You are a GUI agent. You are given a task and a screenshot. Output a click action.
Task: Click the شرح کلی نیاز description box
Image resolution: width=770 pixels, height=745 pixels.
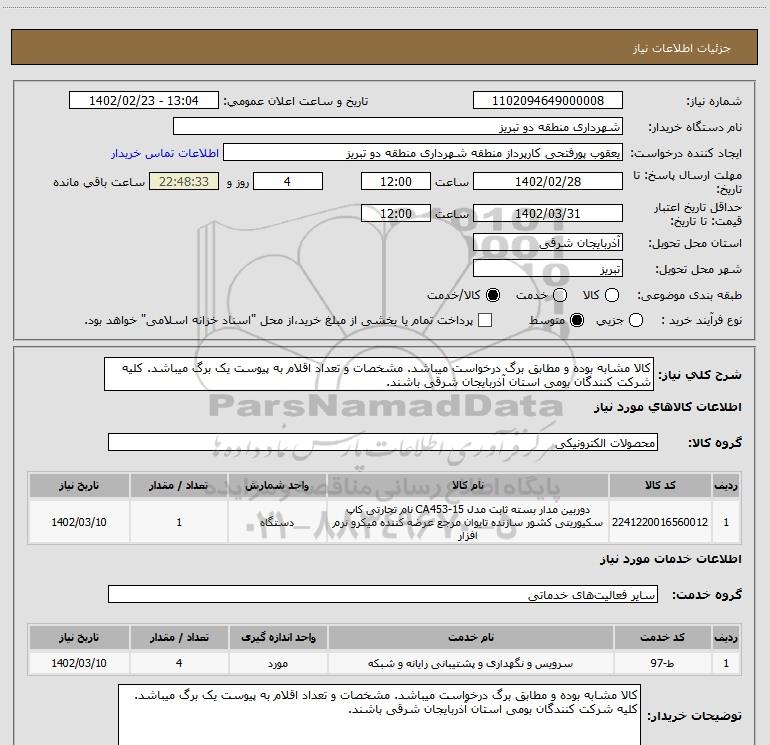(379, 374)
